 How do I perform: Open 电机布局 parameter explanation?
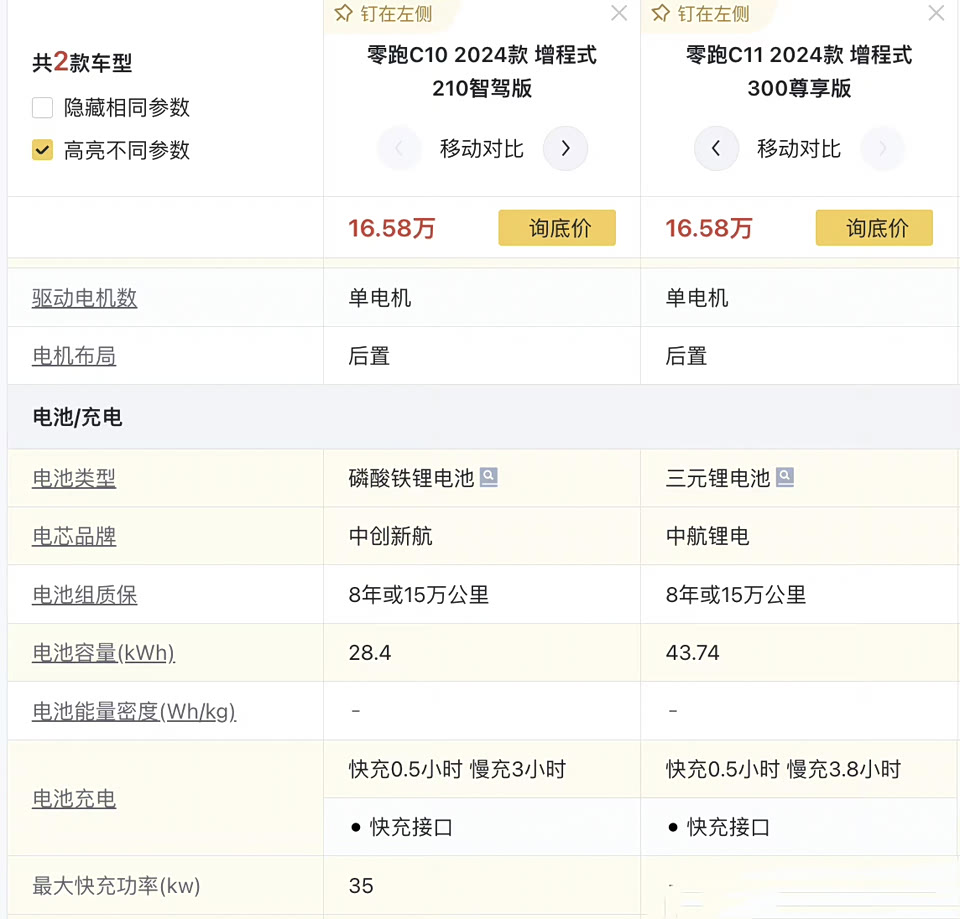pyautogui.click(x=74, y=356)
